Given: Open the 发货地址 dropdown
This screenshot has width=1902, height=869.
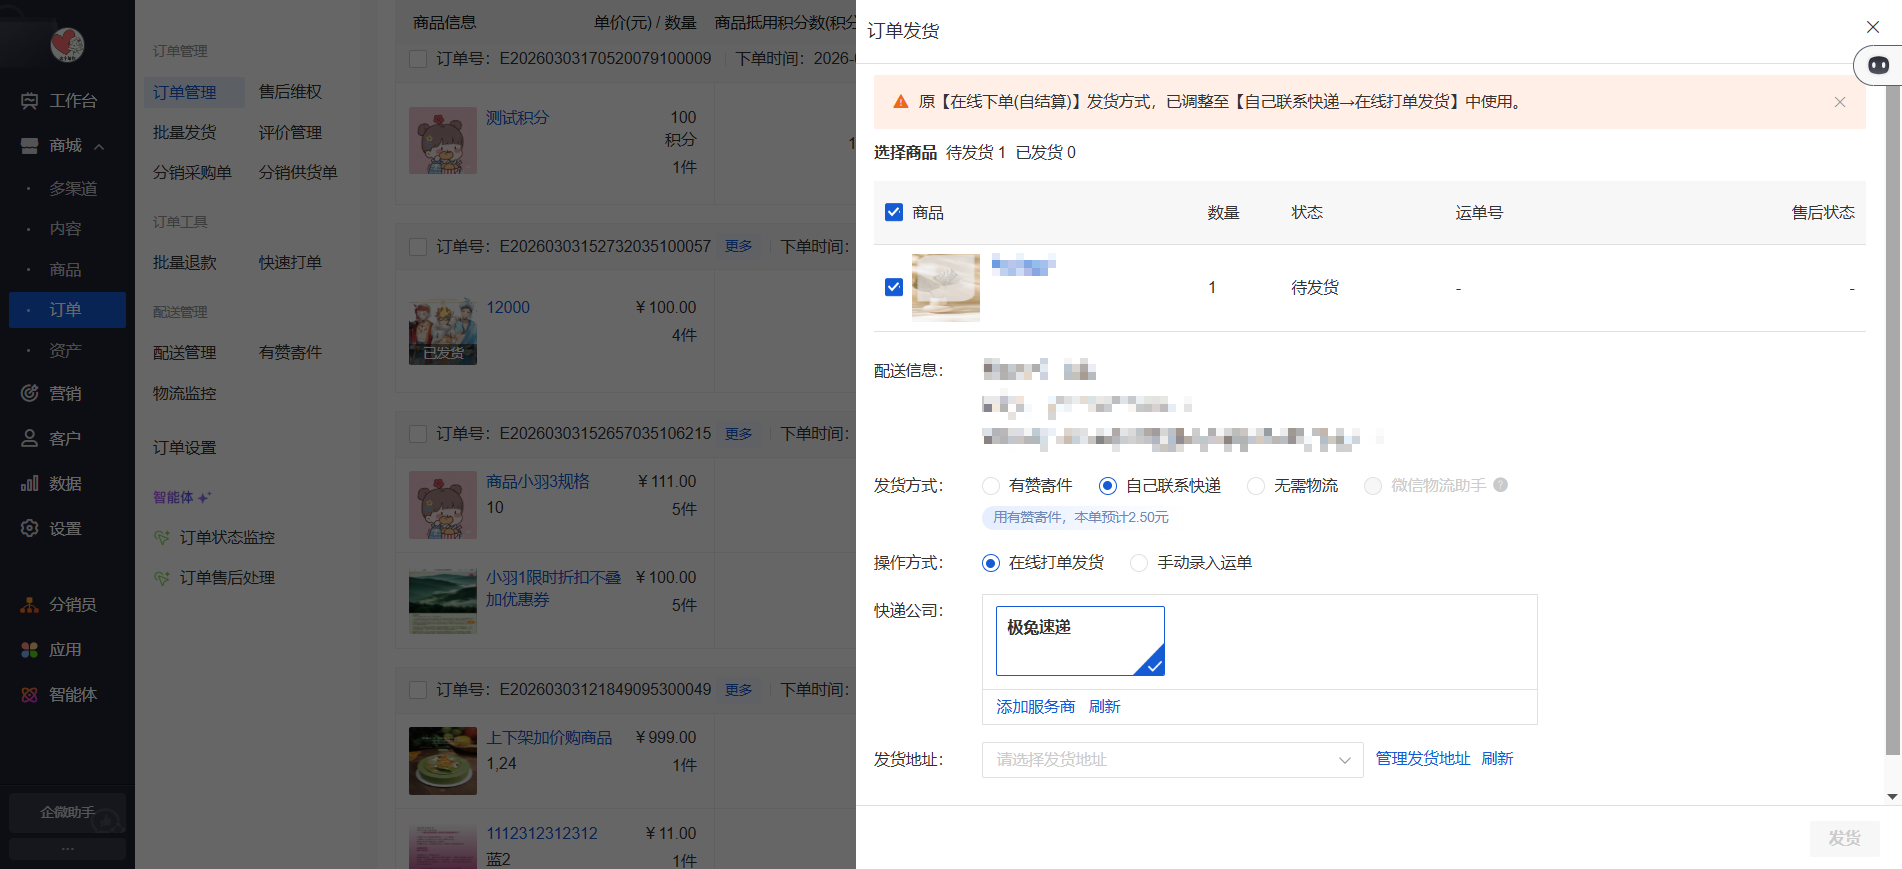Looking at the screenshot, I should pyautogui.click(x=1172, y=760).
